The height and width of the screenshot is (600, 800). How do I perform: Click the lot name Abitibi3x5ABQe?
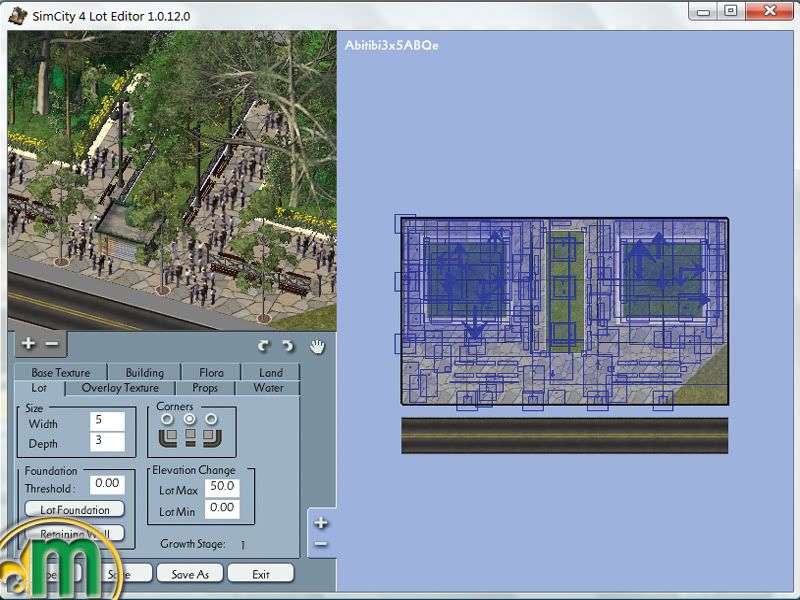(x=391, y=45)
